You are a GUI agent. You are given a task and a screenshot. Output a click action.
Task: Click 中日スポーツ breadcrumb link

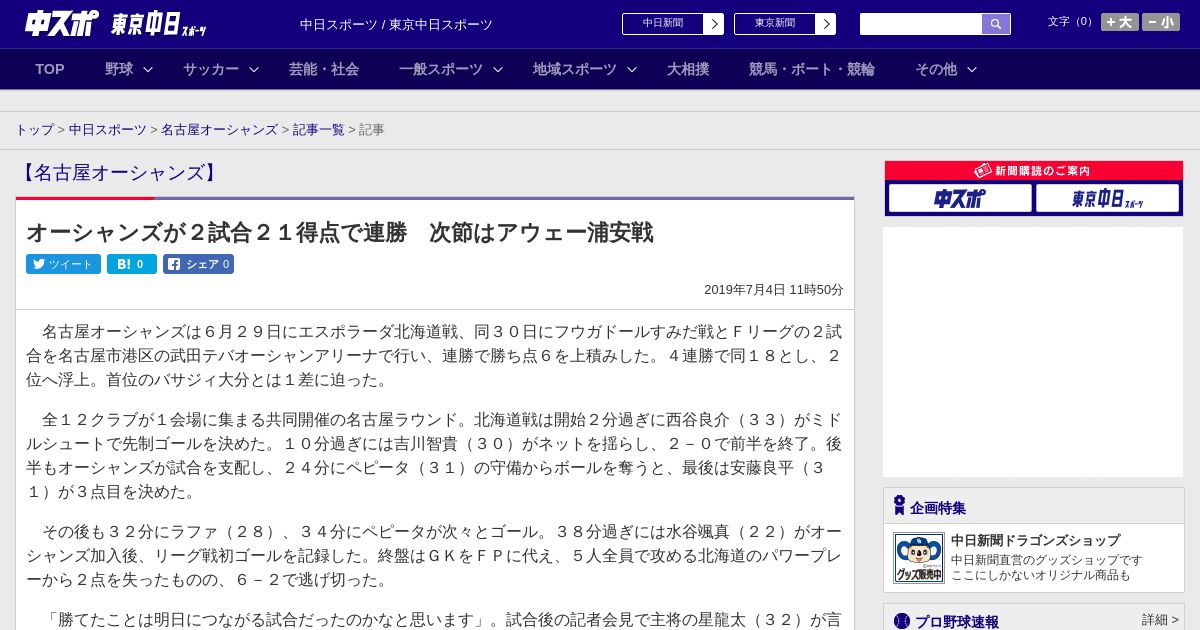pyautogui.click(x=108, y=130)
